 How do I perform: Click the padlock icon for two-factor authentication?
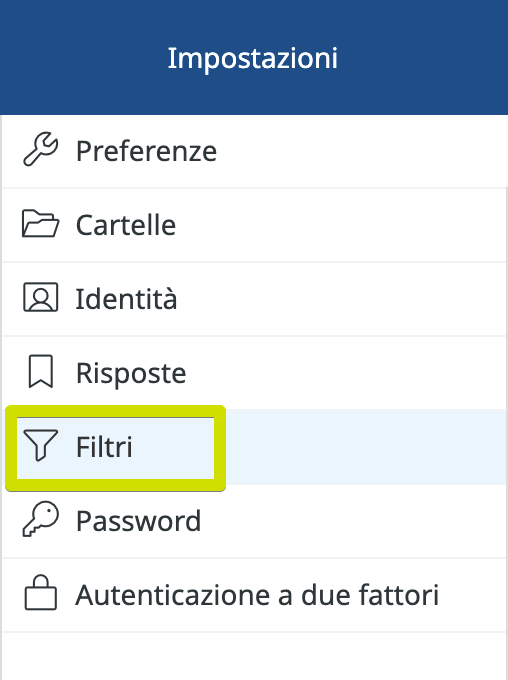[40, 593]
